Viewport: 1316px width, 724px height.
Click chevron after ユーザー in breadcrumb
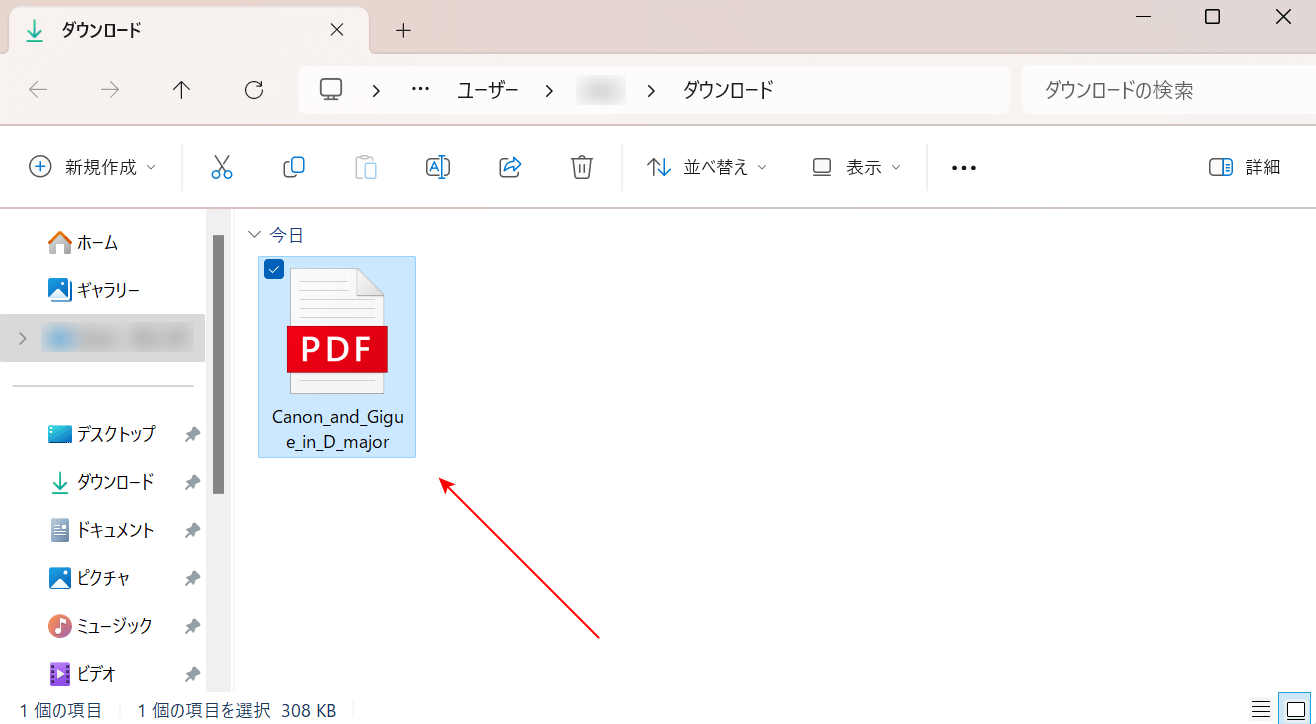549,90
